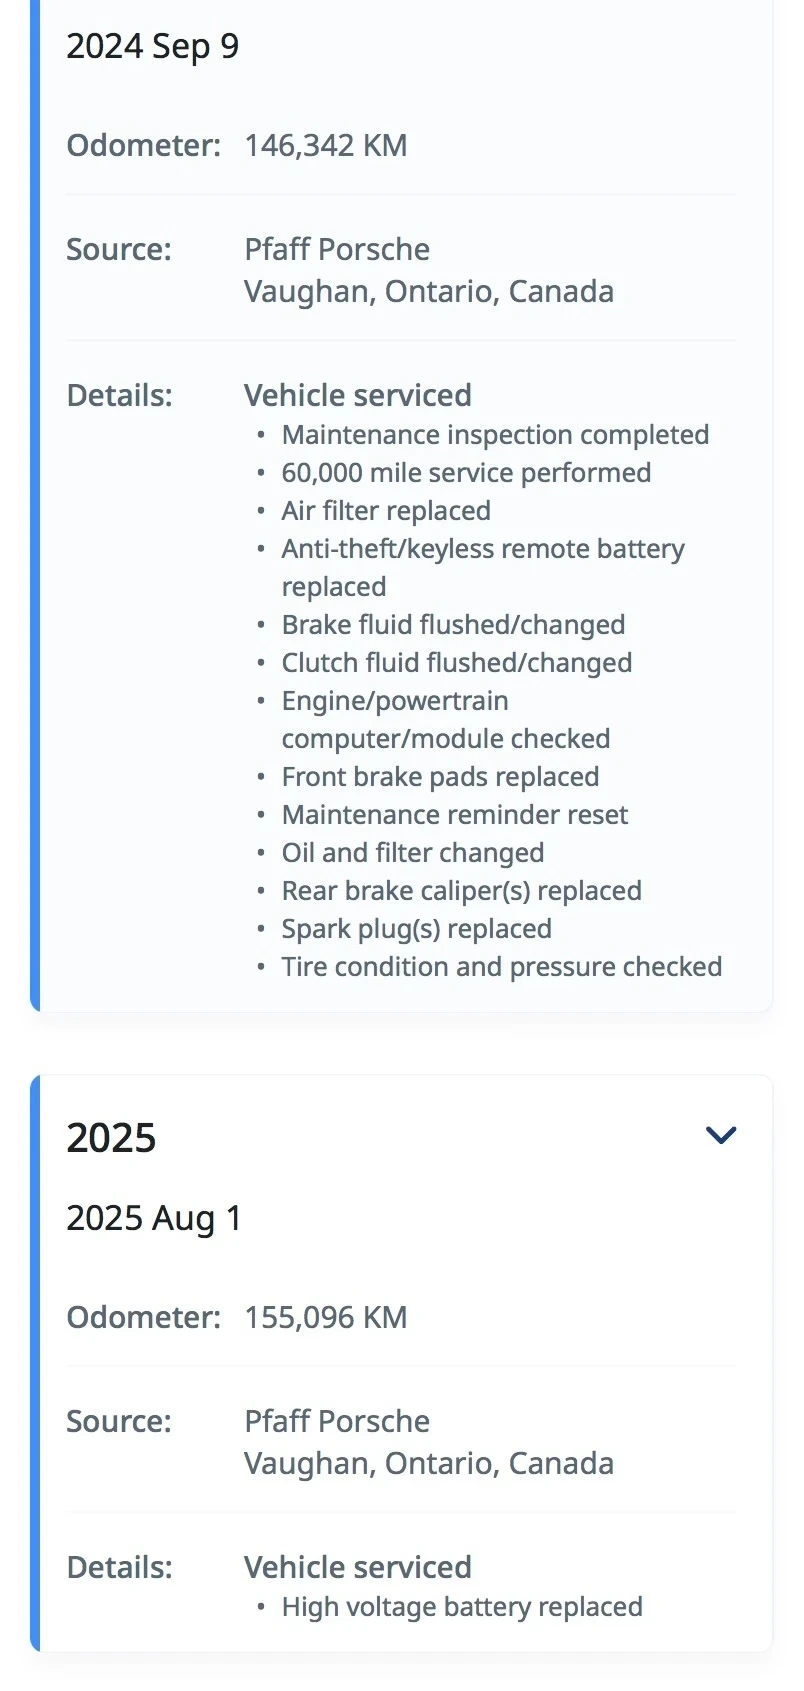Click the Air filter replaced entry

pyautogui.click(x=385, y=511)
